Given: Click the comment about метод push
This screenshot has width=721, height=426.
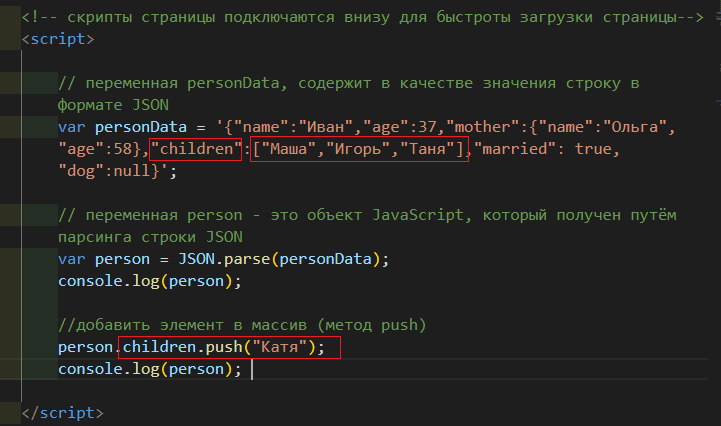Looking at the screenshot, I should click(x=242, y=325).
